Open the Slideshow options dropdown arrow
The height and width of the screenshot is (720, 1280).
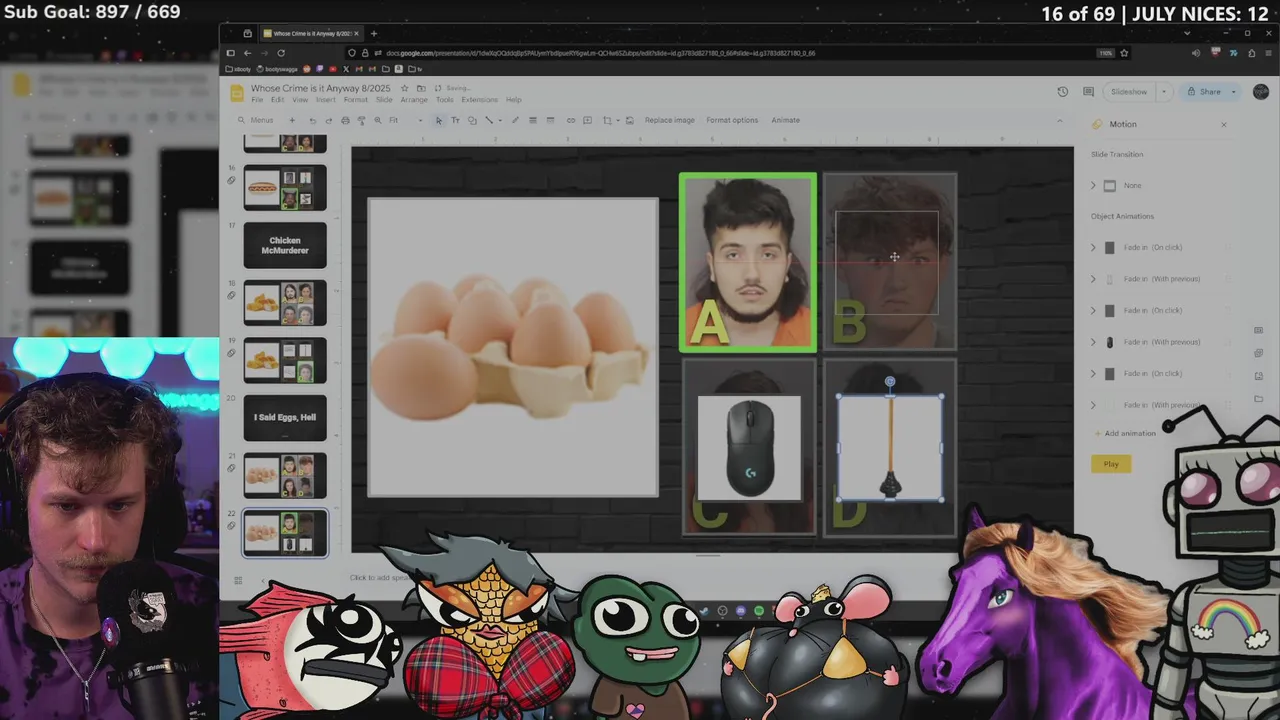point(1163,92)
